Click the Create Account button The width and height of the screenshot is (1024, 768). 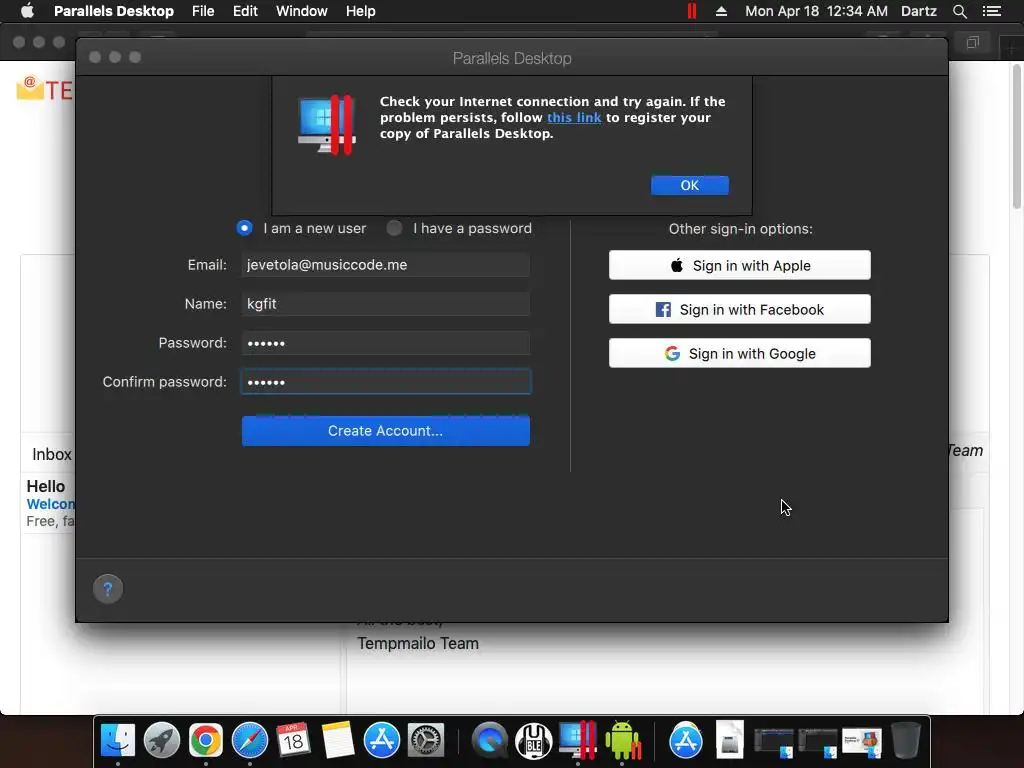click(386, 431)
